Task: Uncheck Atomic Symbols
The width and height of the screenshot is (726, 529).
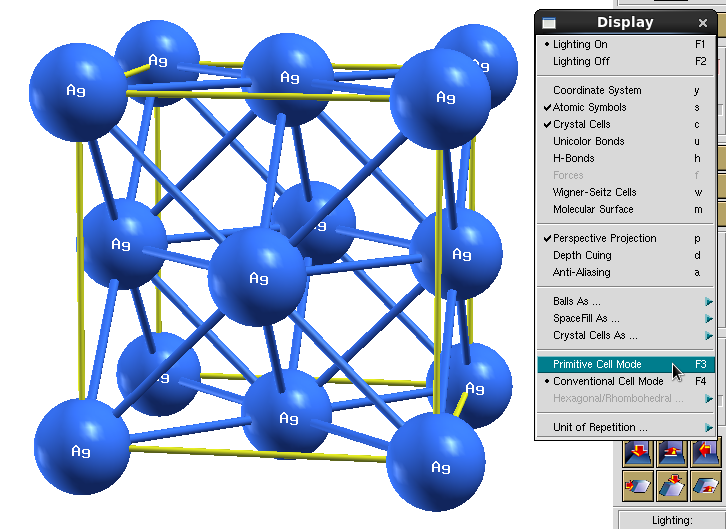Action: [x=626, y=107]
